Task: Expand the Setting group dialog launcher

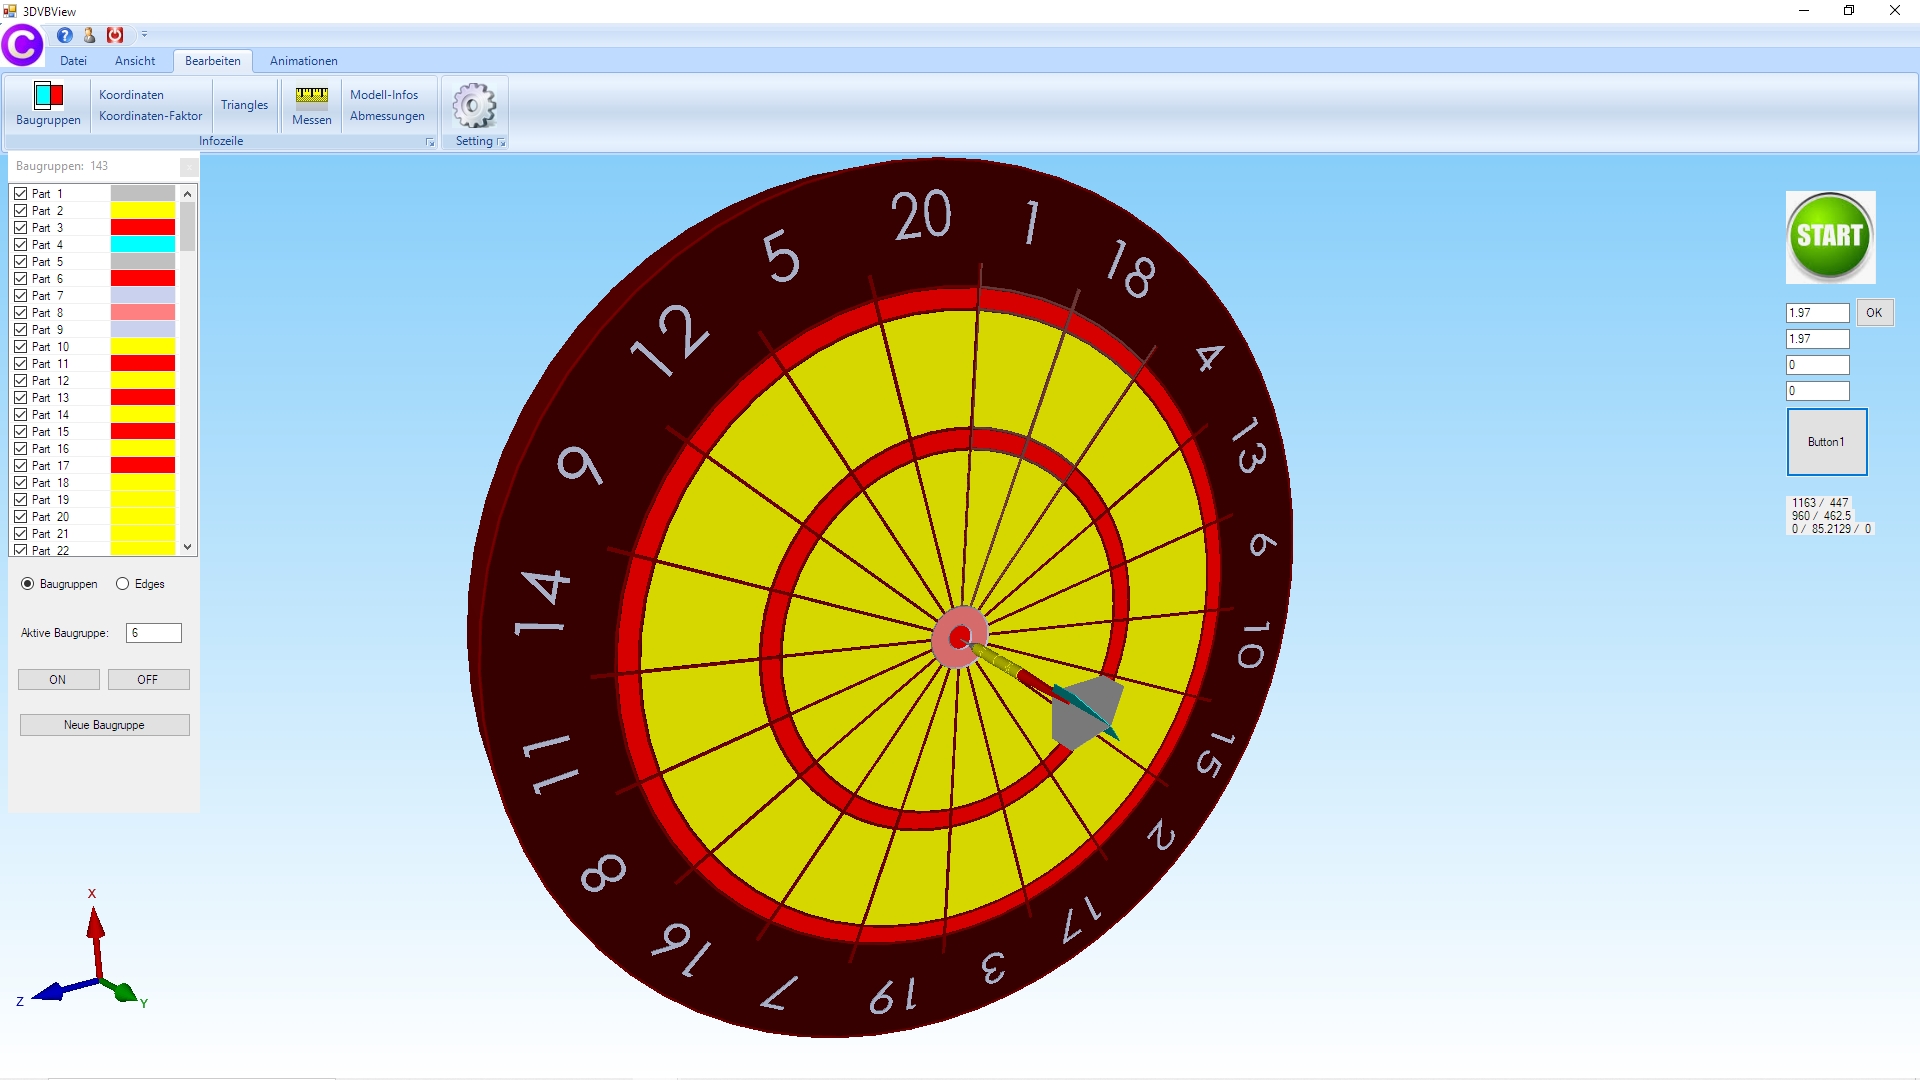Action: click(x=501, y=142)
